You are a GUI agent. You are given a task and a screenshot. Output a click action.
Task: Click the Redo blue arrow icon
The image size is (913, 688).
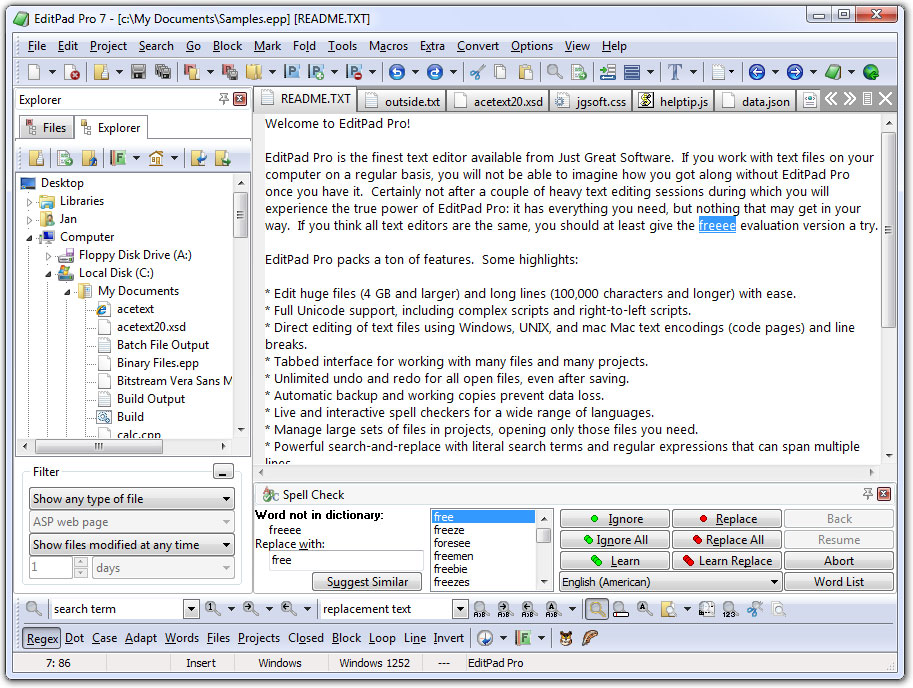tap(435, 72)
